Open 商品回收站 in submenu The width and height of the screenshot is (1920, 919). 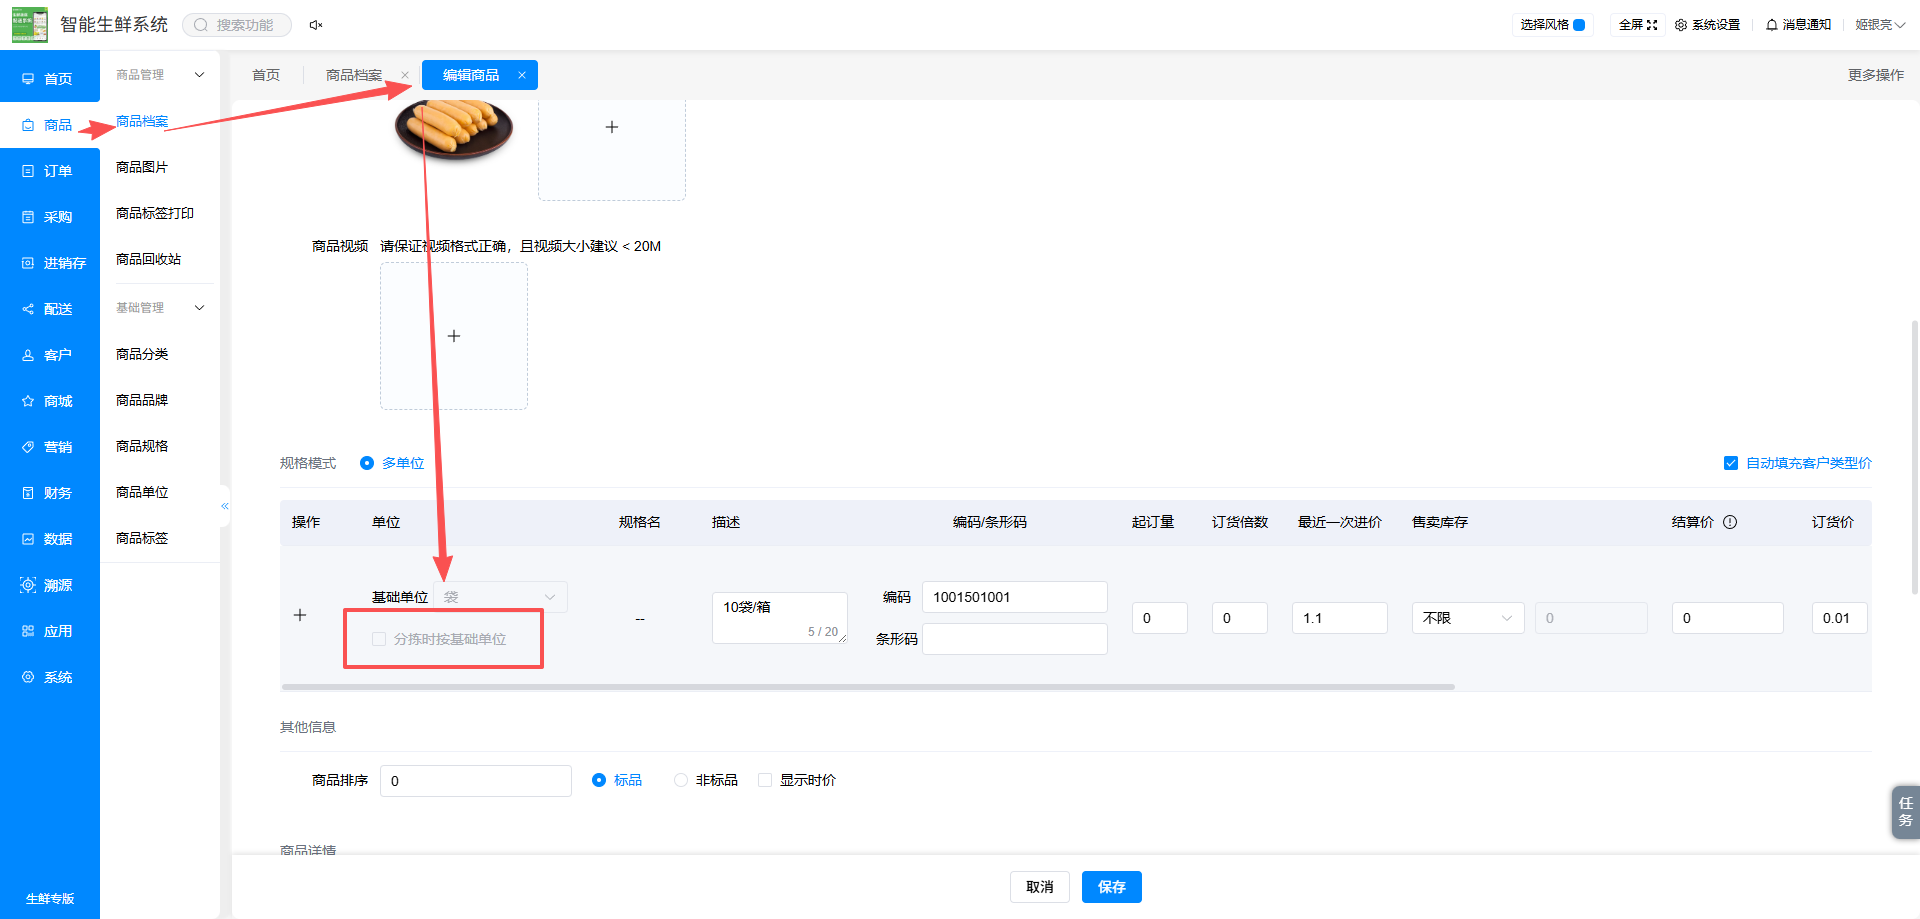click(x=148, y=259)
